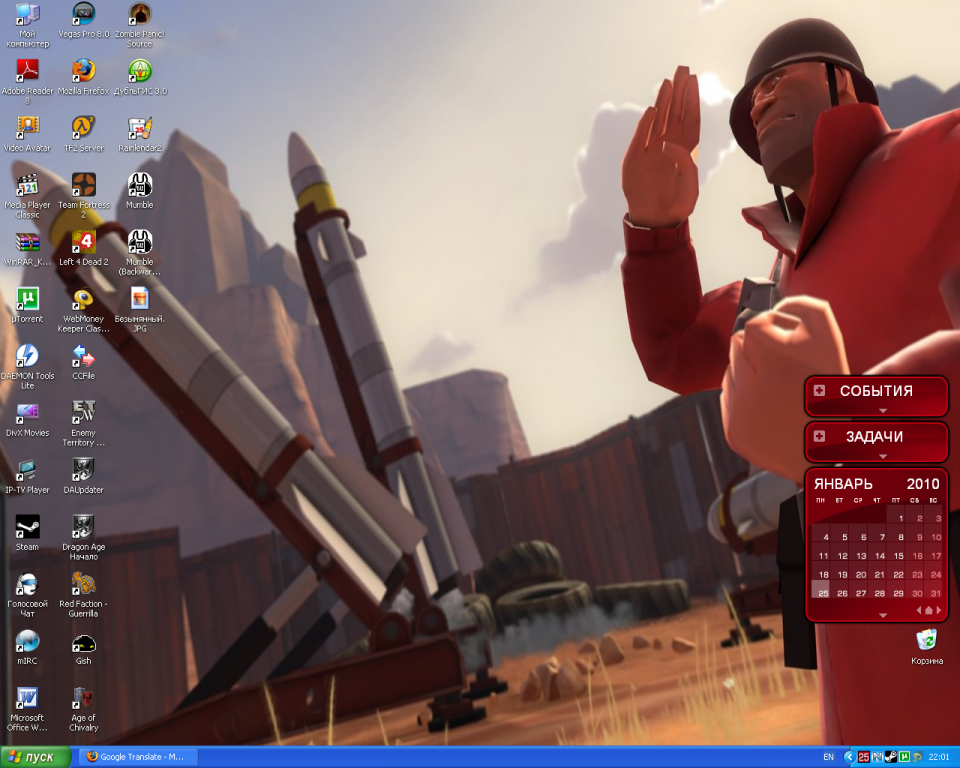Open the Steam tray icon

click(x=891, y=757)
